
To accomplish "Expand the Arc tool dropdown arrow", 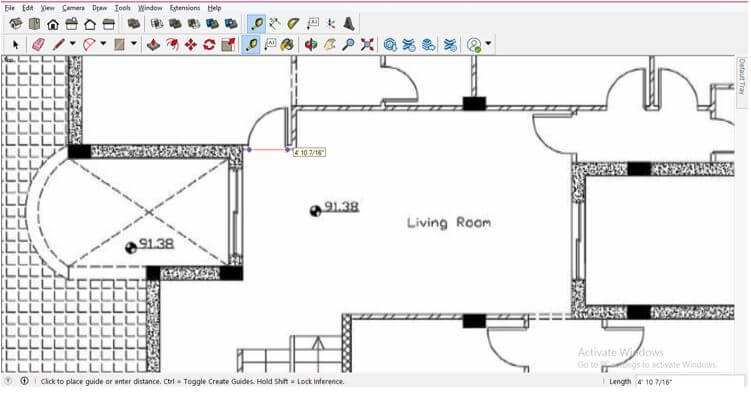I will [103, 44].
